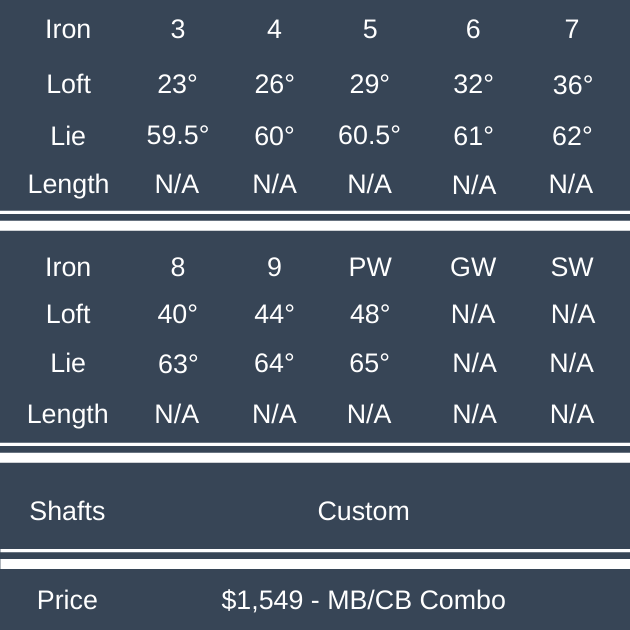This screenshot has height=630, width=630.
Task: Click the Price row label
Action: [x=67, y=600]
